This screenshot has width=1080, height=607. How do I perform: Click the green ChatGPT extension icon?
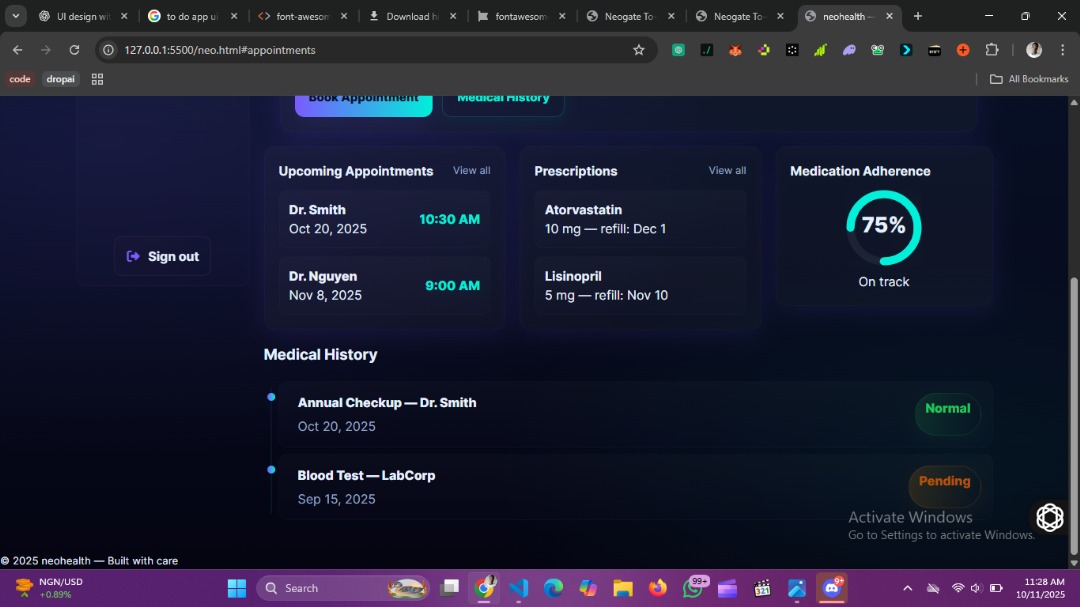(678, 50)
